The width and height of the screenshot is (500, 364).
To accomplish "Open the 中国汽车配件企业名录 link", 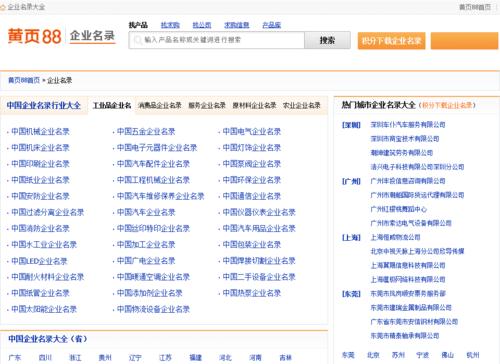I will [153, 164].
